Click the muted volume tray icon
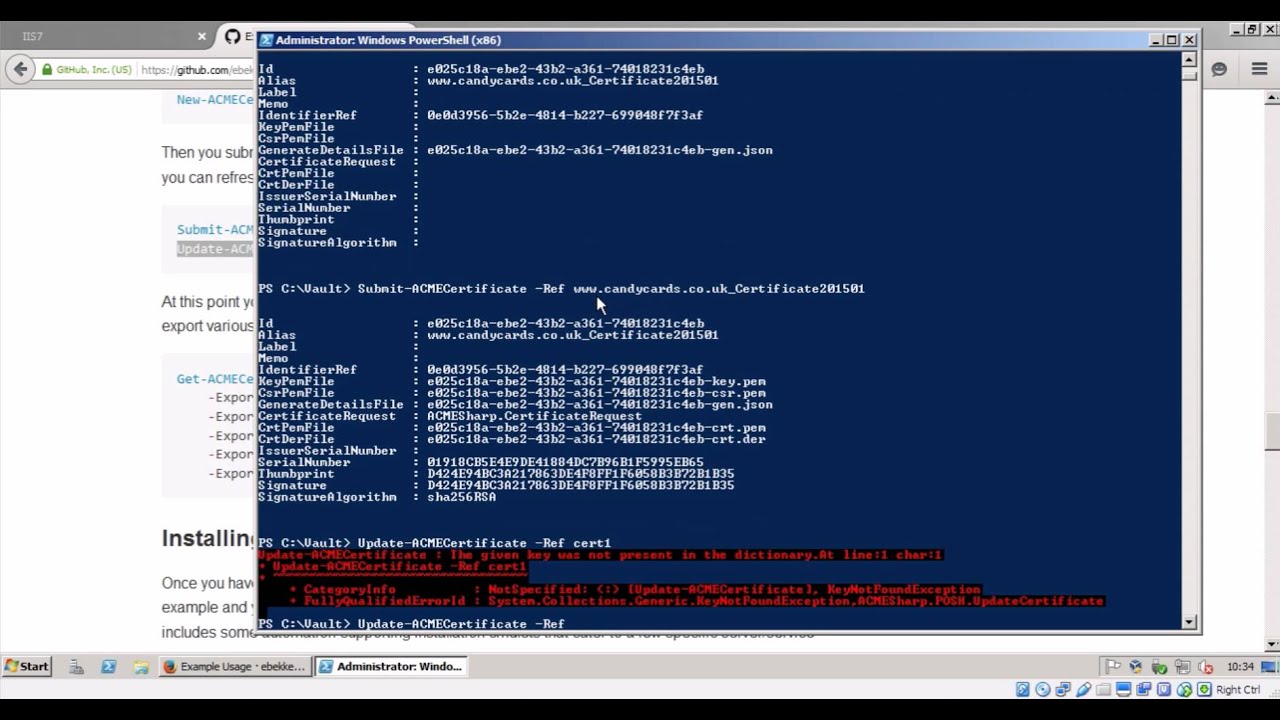The image size is (1280, 720). 1206,666
